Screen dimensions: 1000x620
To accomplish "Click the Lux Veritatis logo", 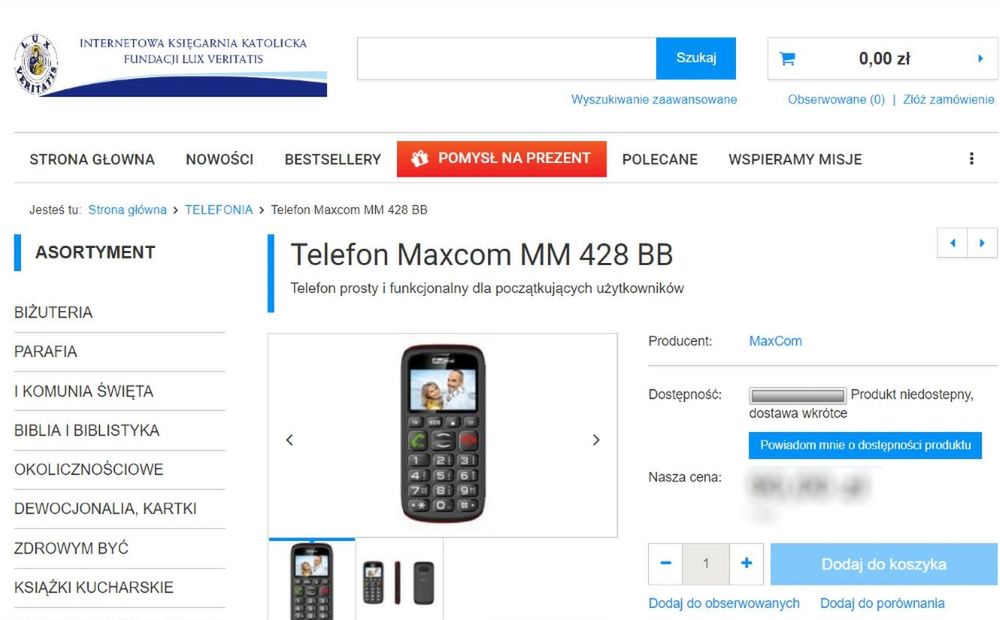I will 170,65.
